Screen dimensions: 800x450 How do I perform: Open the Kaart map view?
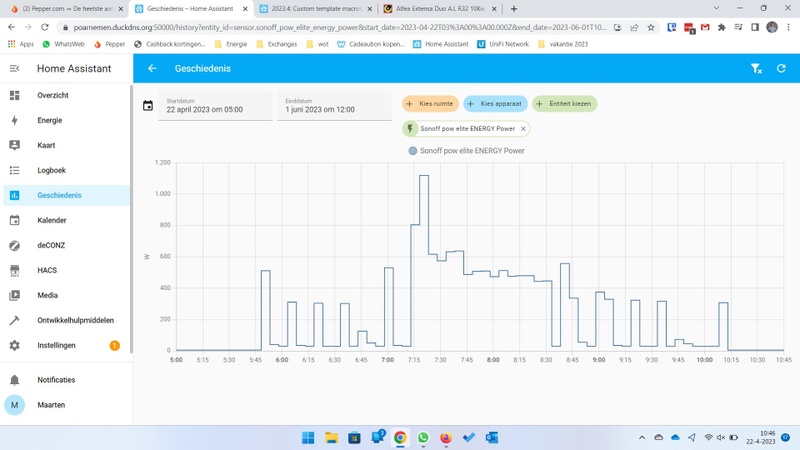coord(66,145)
